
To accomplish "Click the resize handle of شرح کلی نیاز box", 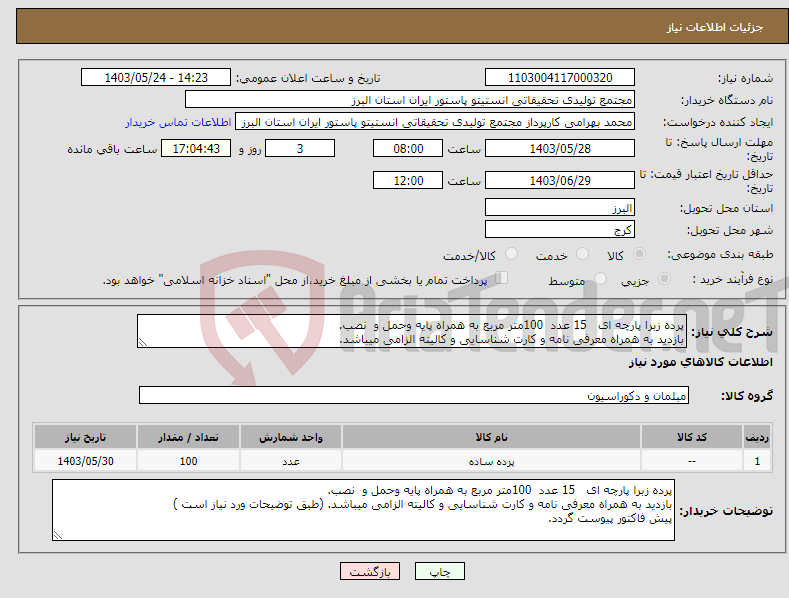I will pos(143,342).
